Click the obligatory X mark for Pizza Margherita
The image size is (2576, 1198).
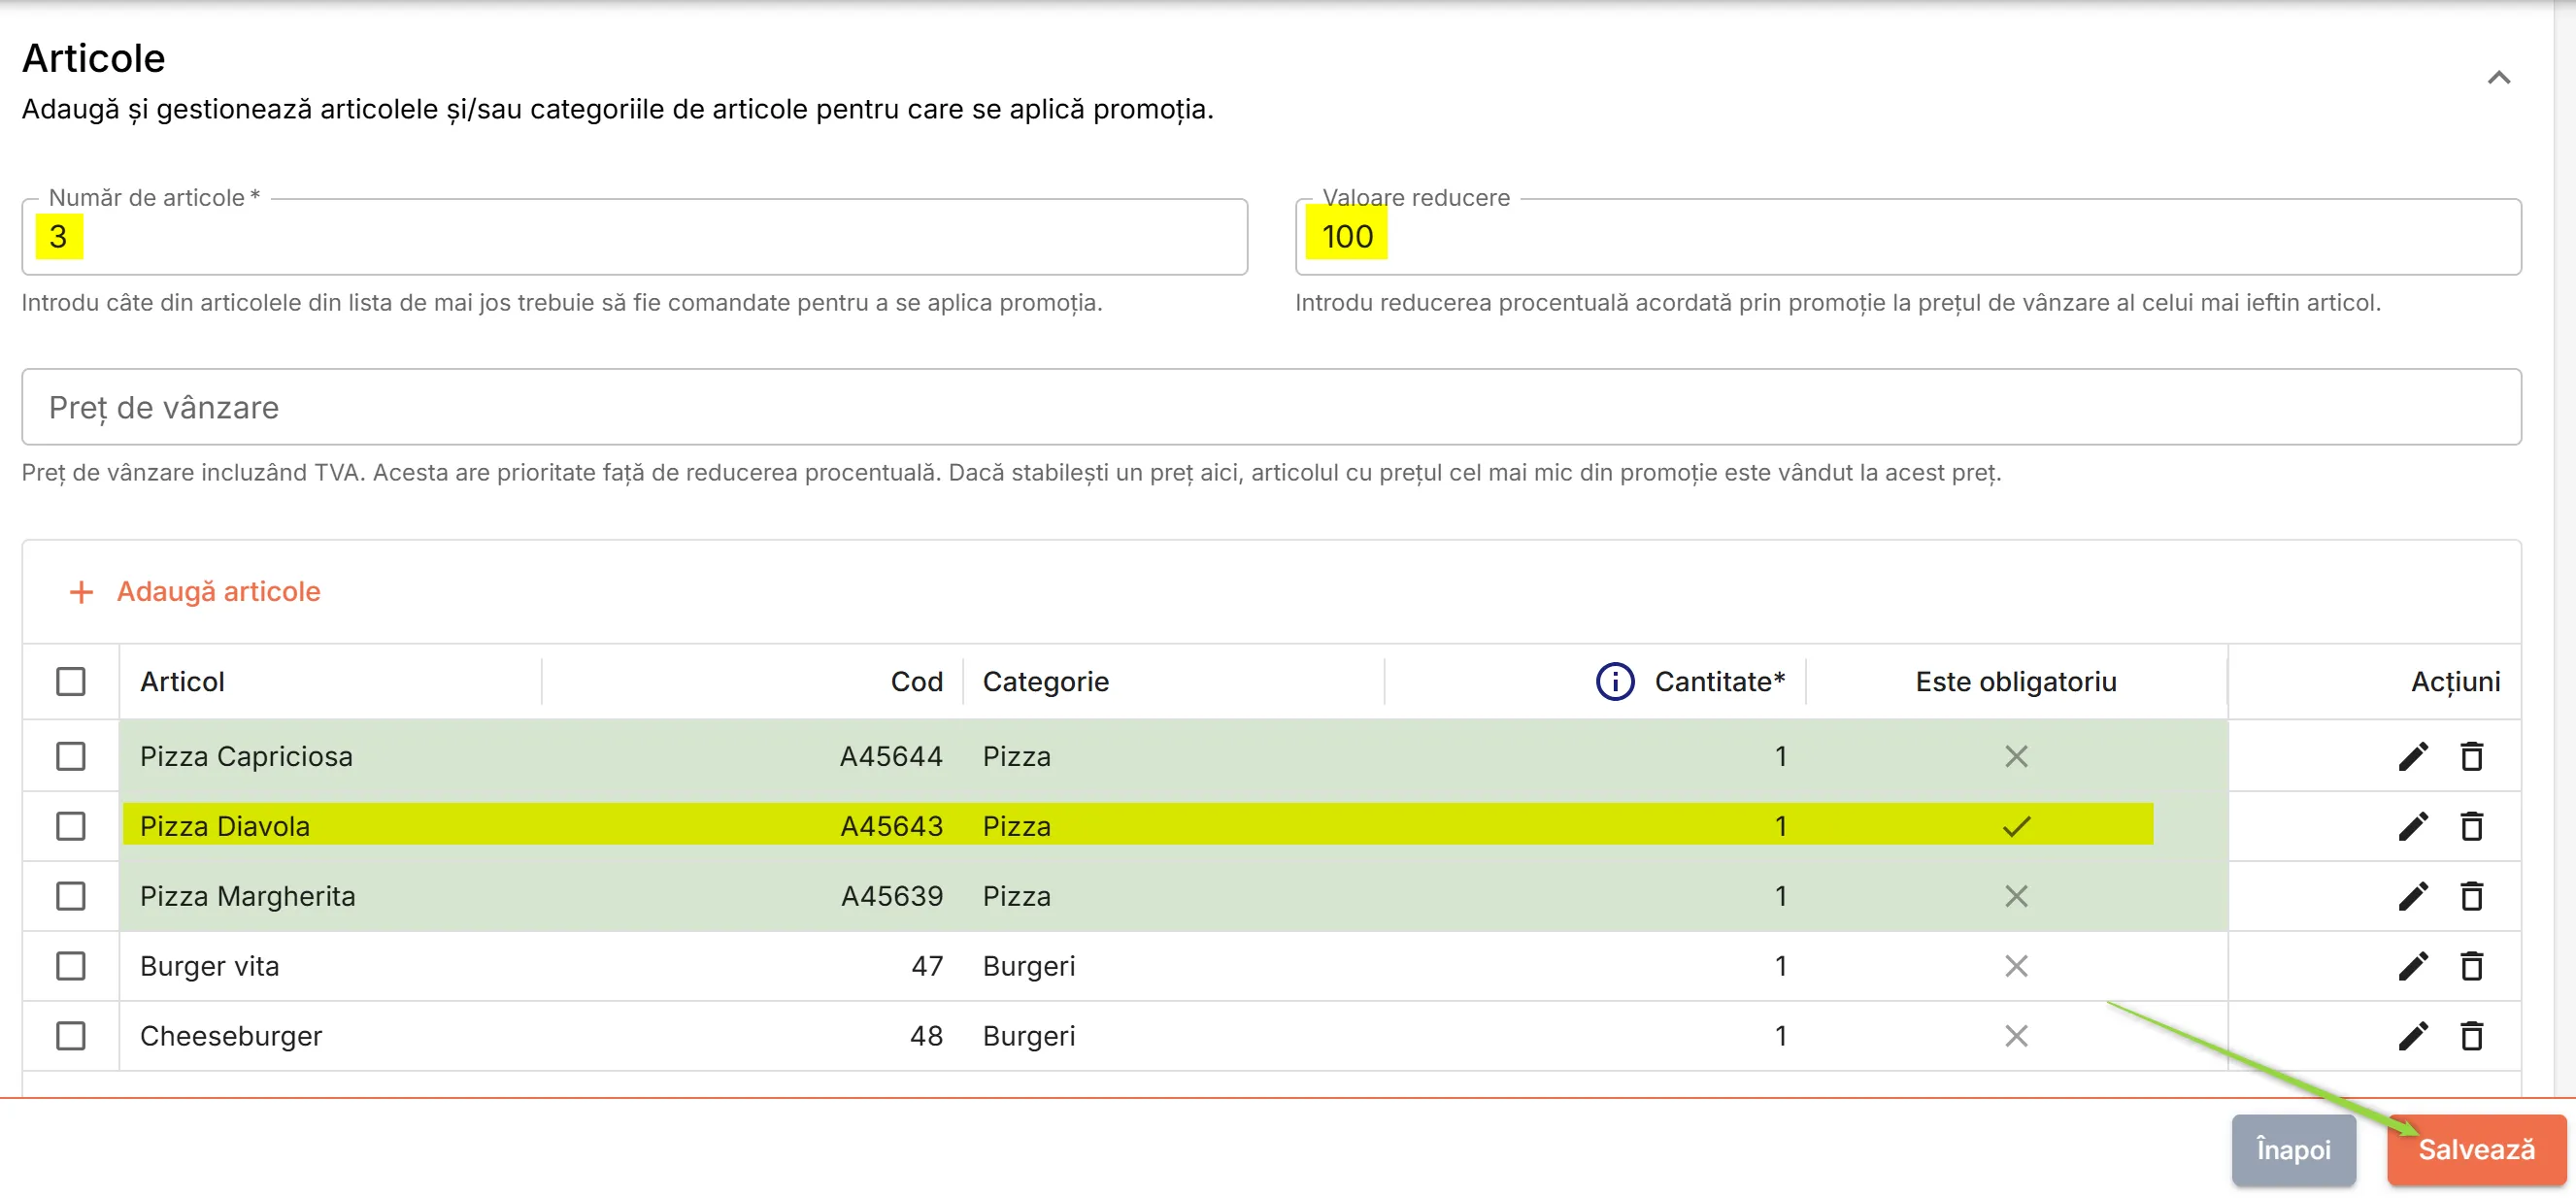point(2016,897)
